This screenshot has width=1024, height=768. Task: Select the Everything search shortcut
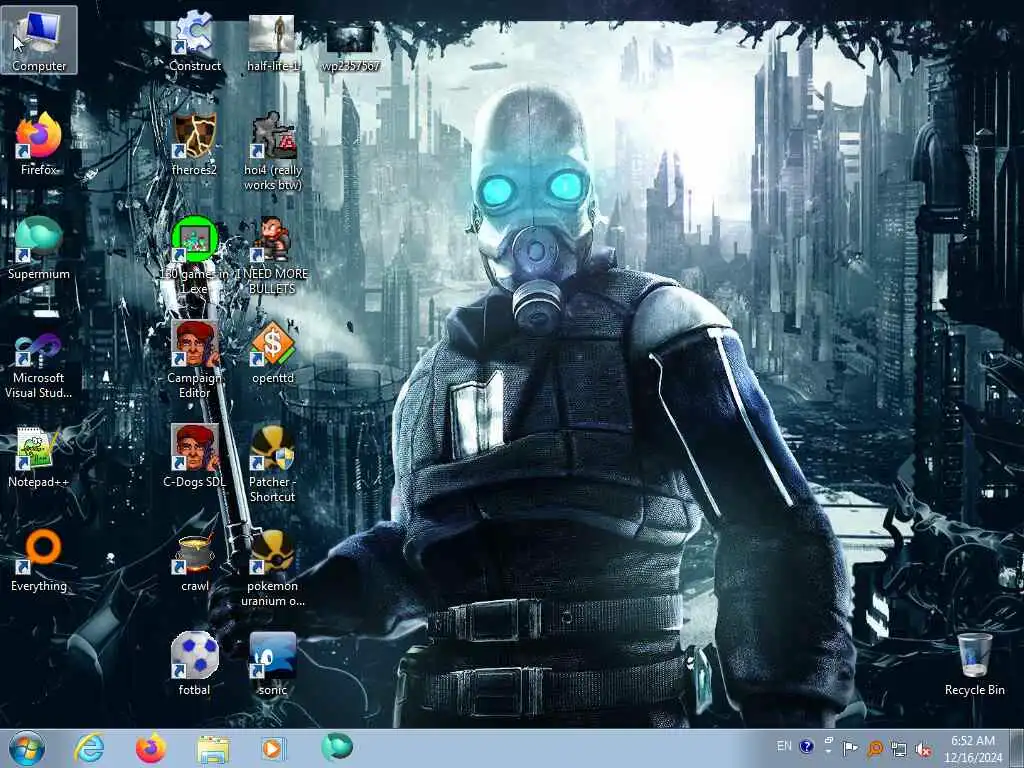[x=39, y=560]
